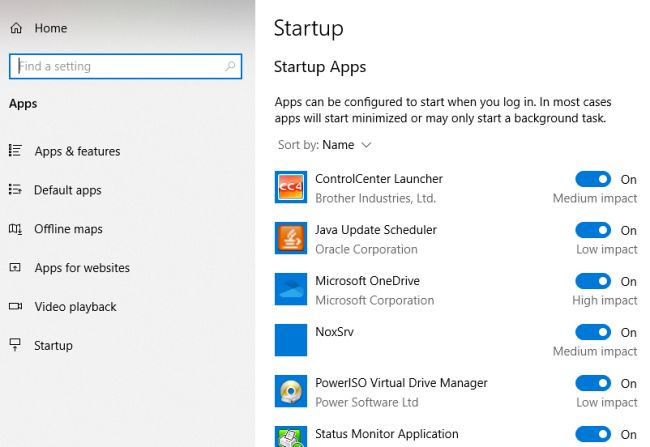Click the Java Update Scheduler name
The height and width of the screenshot is (447, 650).
pos(376,230)
